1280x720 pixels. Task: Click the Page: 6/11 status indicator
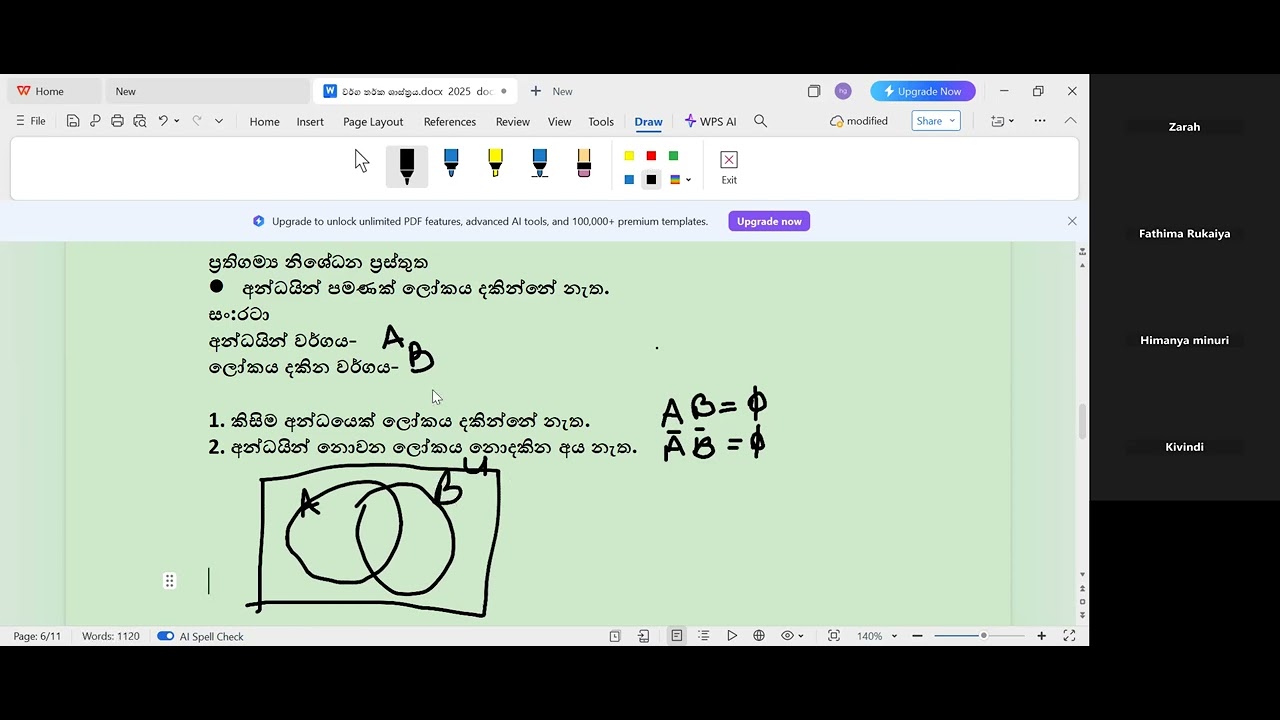click(37, 636)
